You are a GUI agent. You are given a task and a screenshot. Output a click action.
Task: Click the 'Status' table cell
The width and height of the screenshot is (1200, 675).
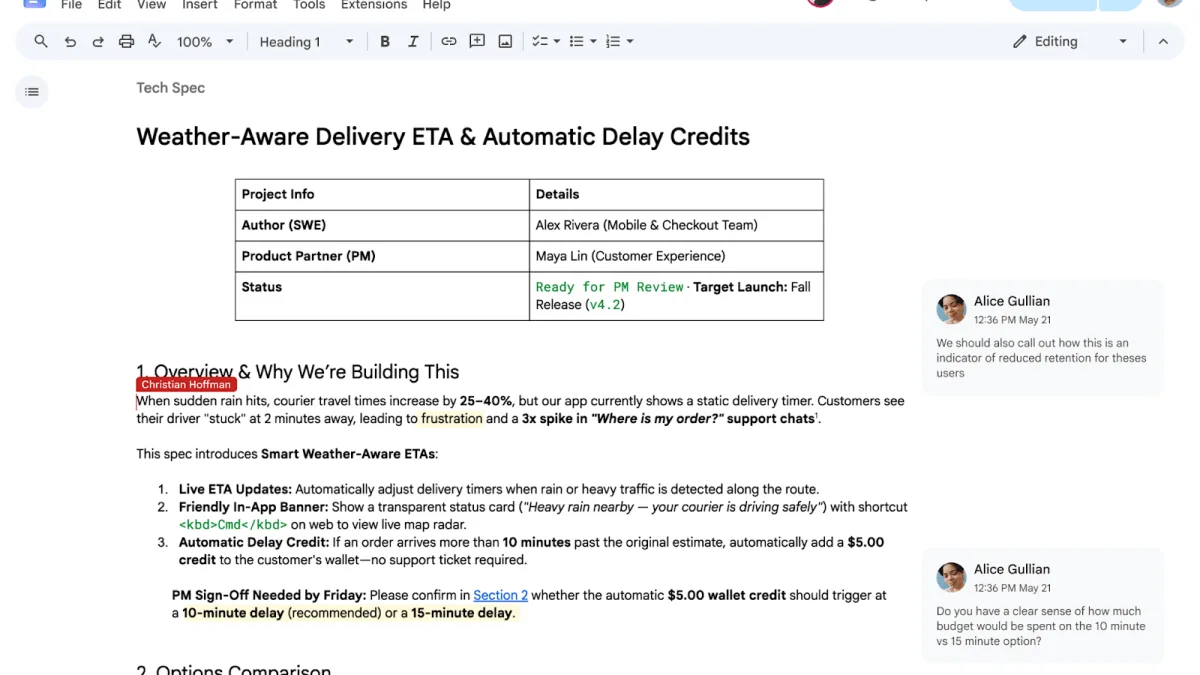[382, 296]
